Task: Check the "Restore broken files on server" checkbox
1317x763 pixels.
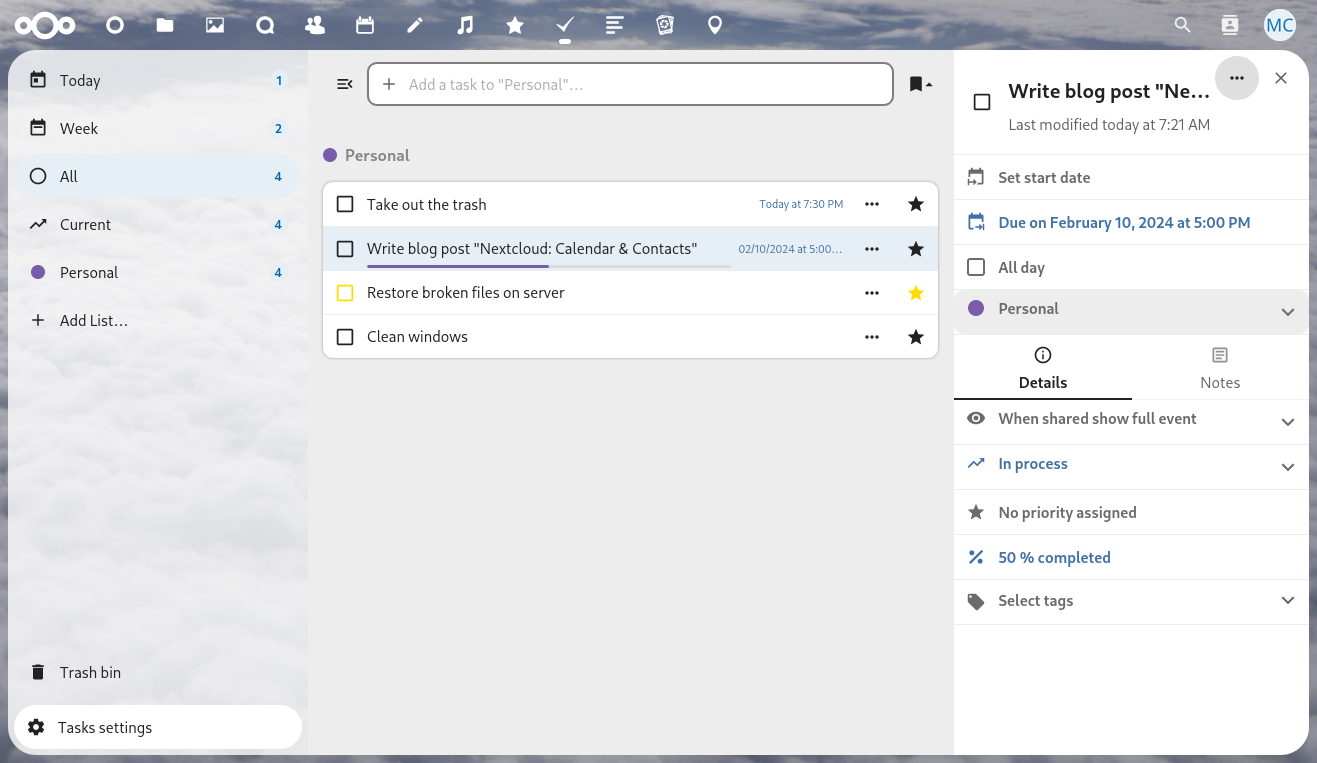Action: [345, 293]
